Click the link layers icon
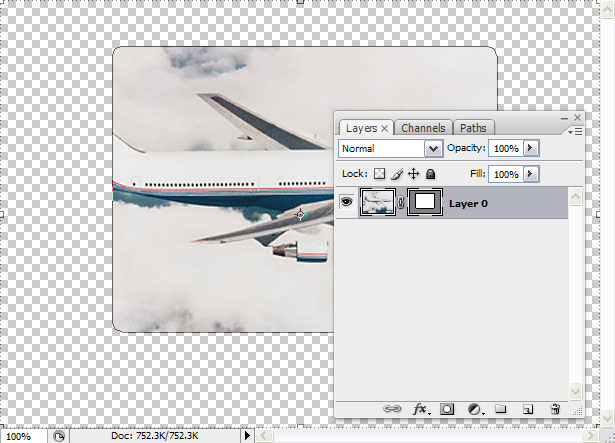Screen dimensions: 615x443 [394, 409]
